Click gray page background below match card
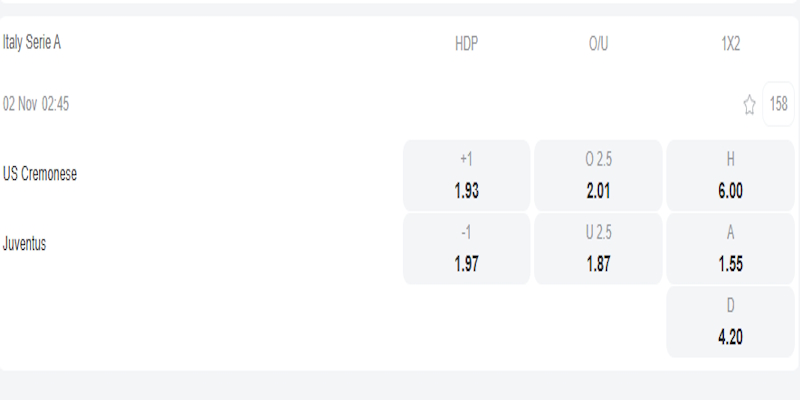The image size is (800, 400). tap(400, 386)
